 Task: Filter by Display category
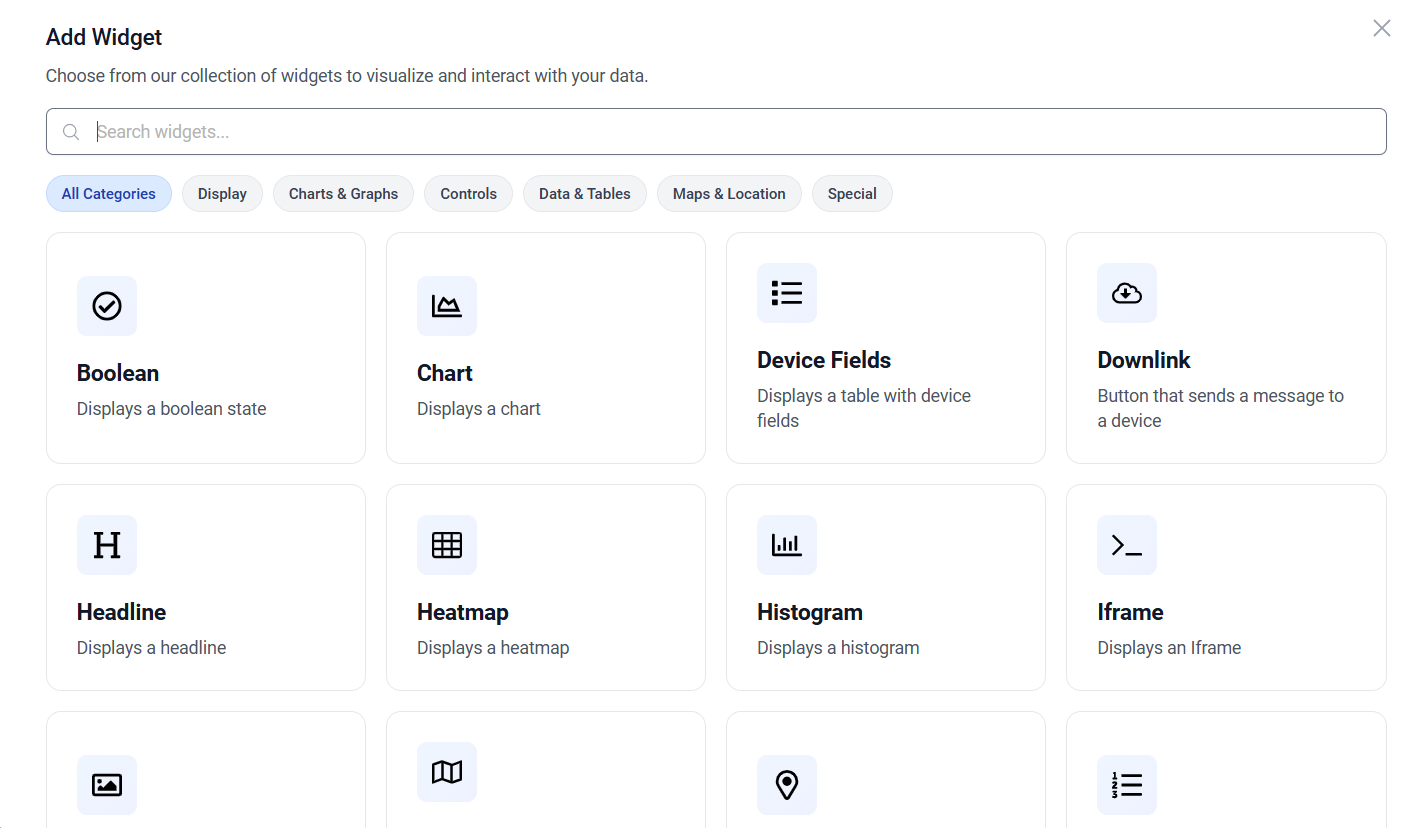222,194
